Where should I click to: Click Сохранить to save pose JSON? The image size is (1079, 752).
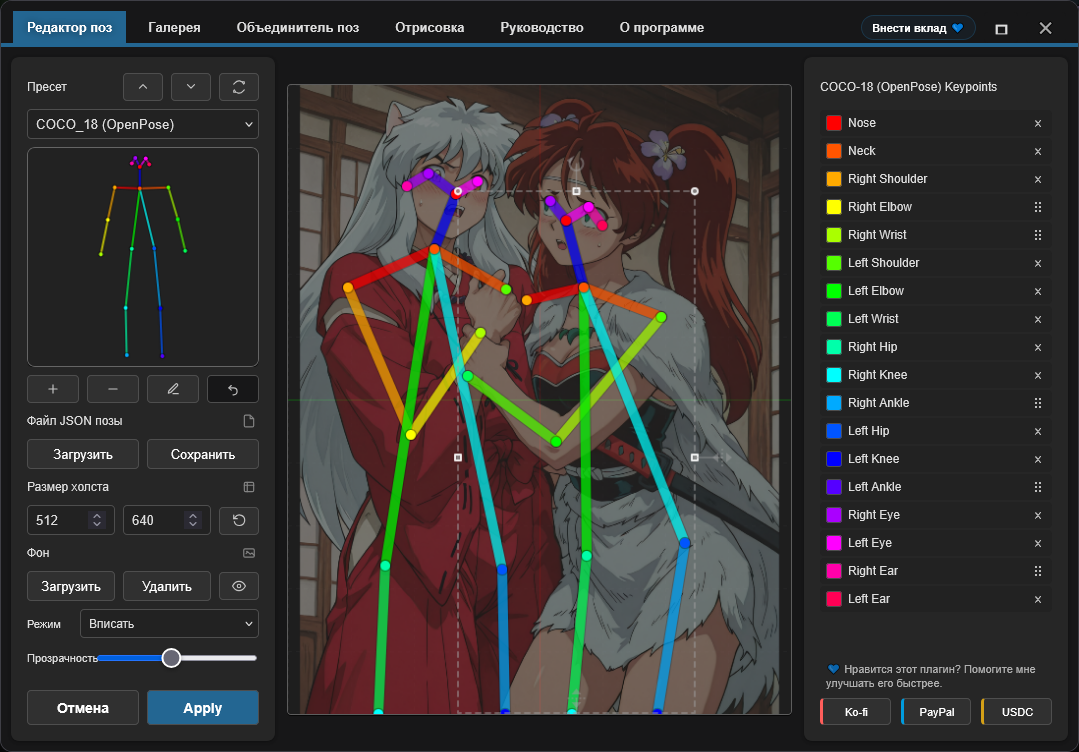pyautogui.click(x=203, y=454)
